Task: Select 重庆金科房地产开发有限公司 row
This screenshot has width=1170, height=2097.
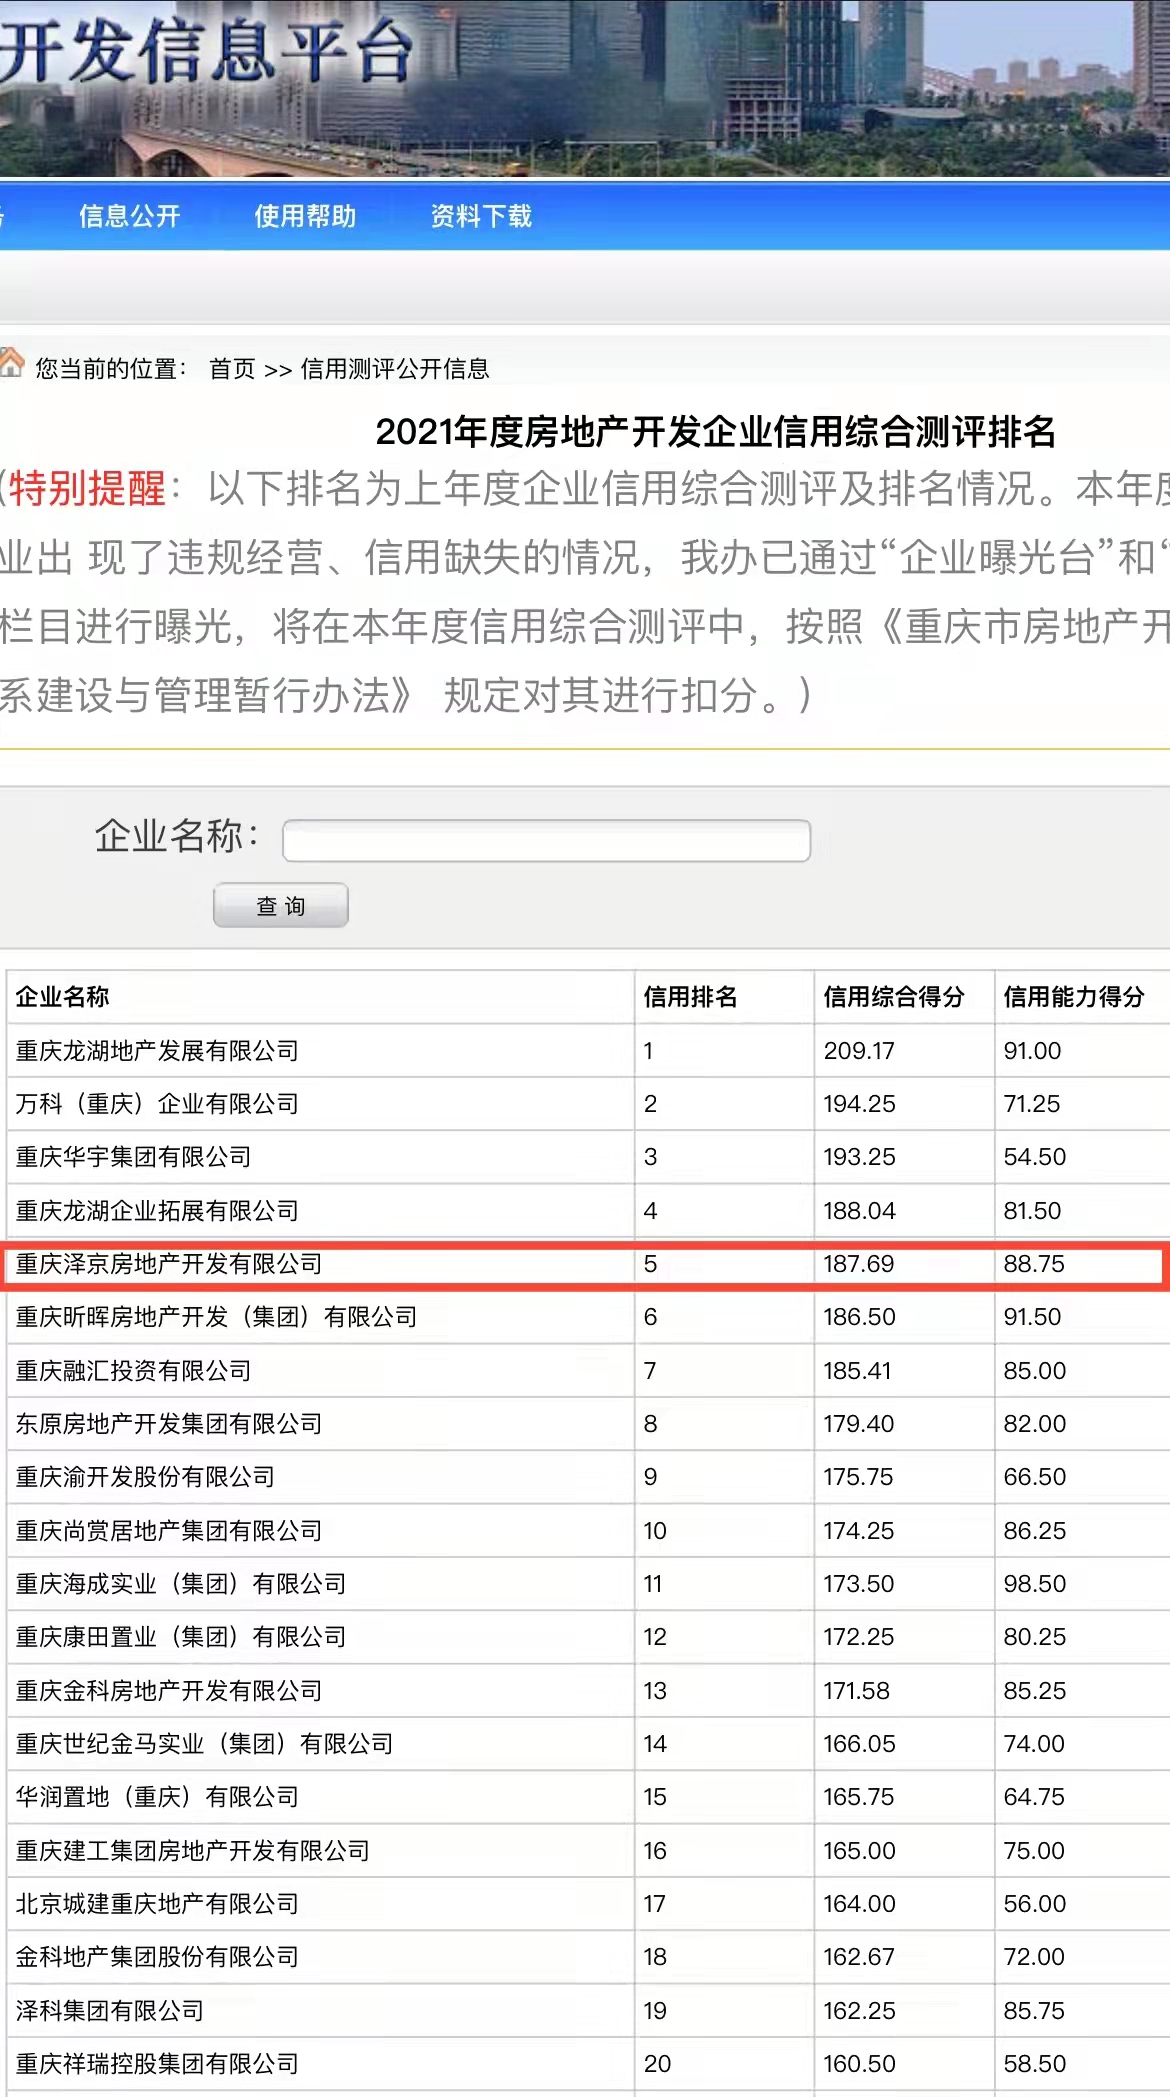Action: (x=588, y=1691)
